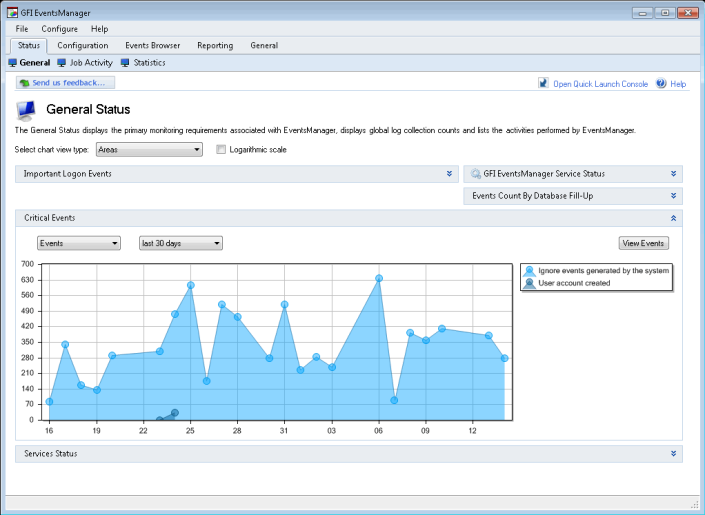This screenshot has height=515, width=705.
Task: Collapse the Critical Events panel
Action: 674,218
